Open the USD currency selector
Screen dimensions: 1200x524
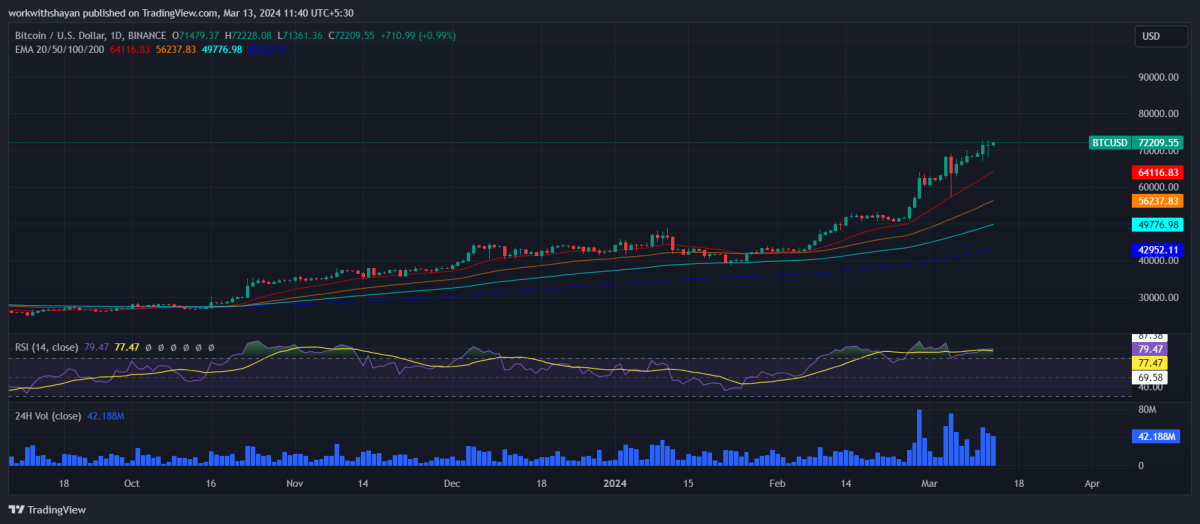click(x=1150, y=37)
